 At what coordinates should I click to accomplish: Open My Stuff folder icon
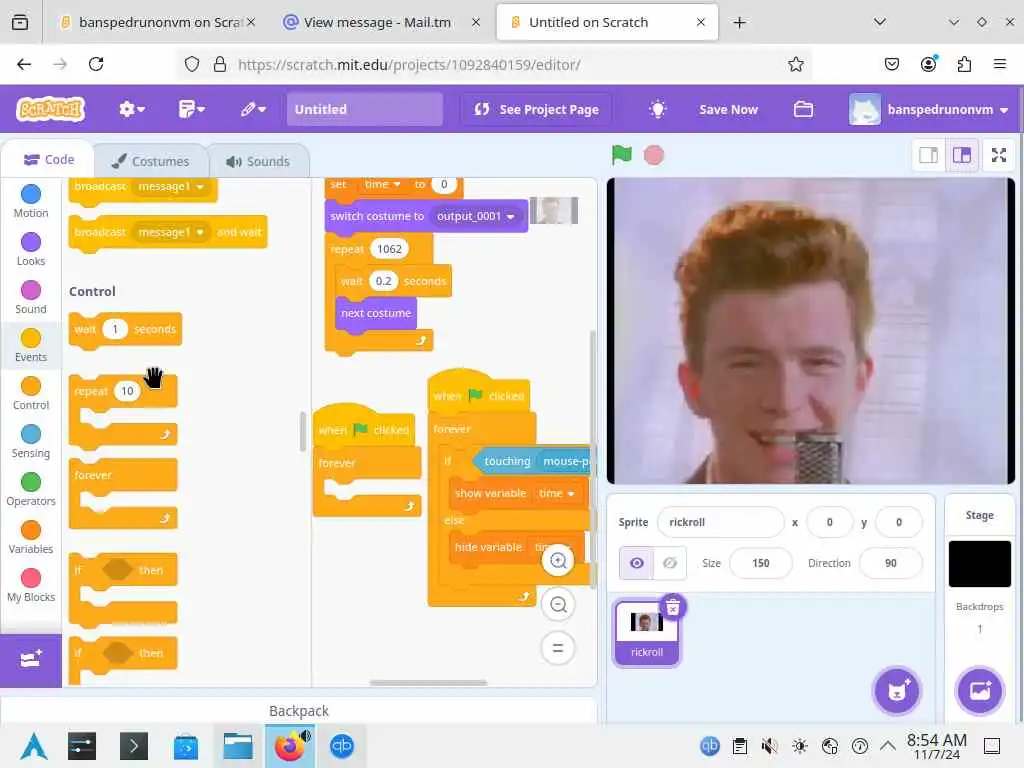[x=803, y=109]
